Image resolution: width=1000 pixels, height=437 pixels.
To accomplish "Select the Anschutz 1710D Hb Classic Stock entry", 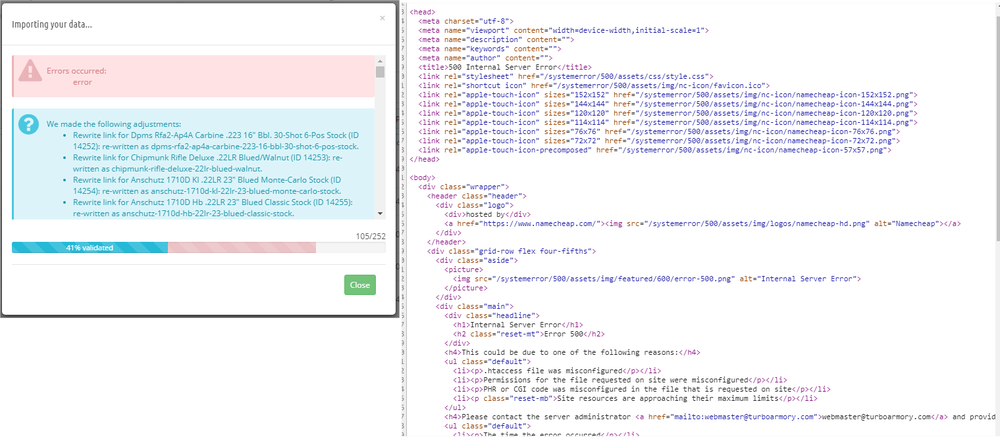I will point(214,207).
